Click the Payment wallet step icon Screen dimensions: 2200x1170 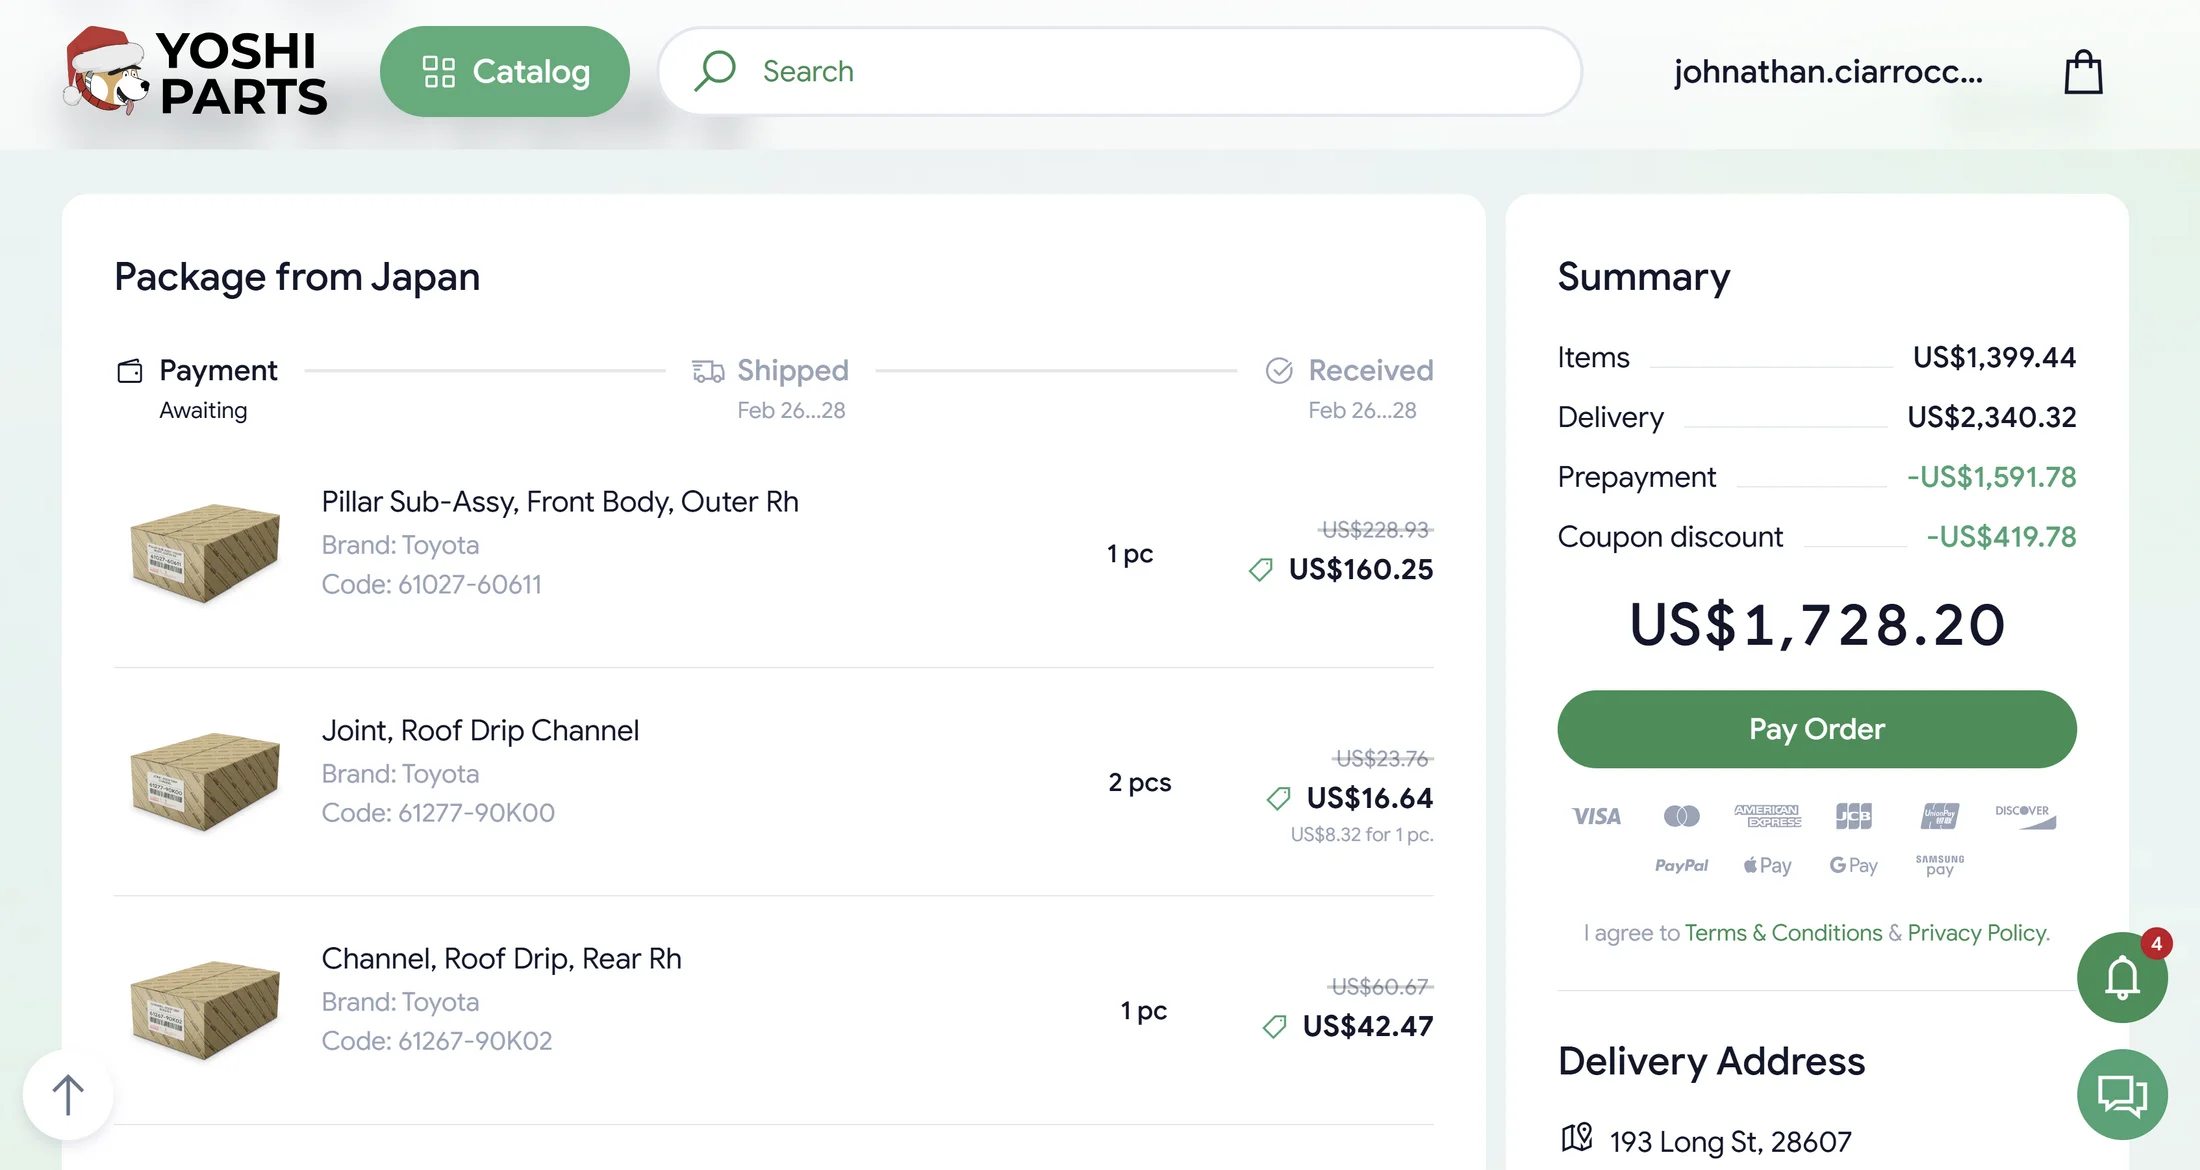click(130, 371)
